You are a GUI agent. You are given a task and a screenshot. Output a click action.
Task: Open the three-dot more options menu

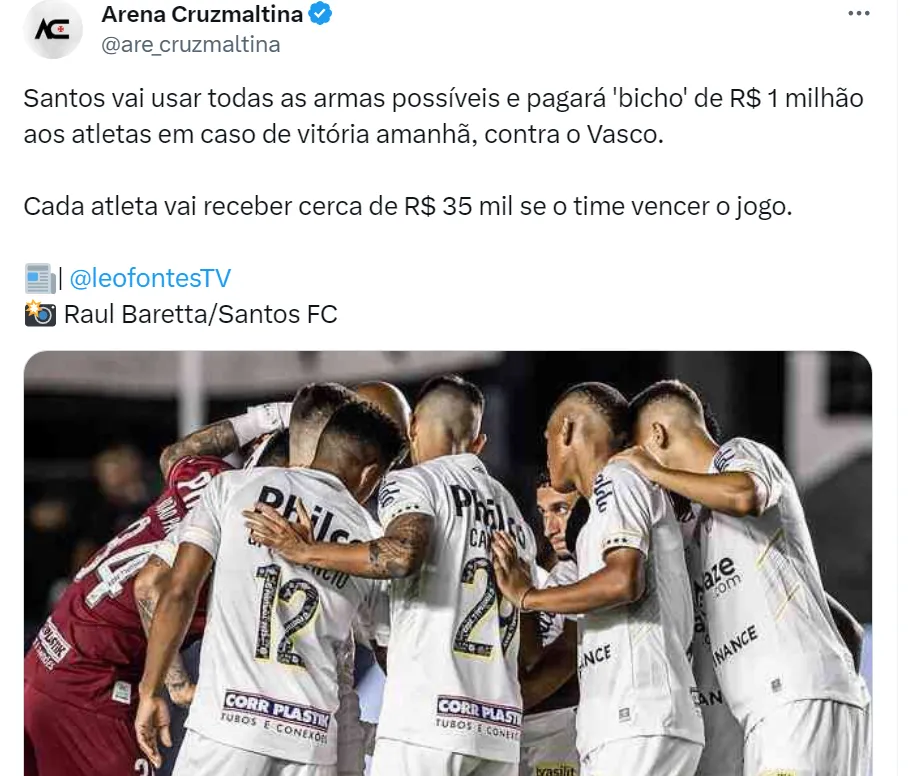coord(858,13)
